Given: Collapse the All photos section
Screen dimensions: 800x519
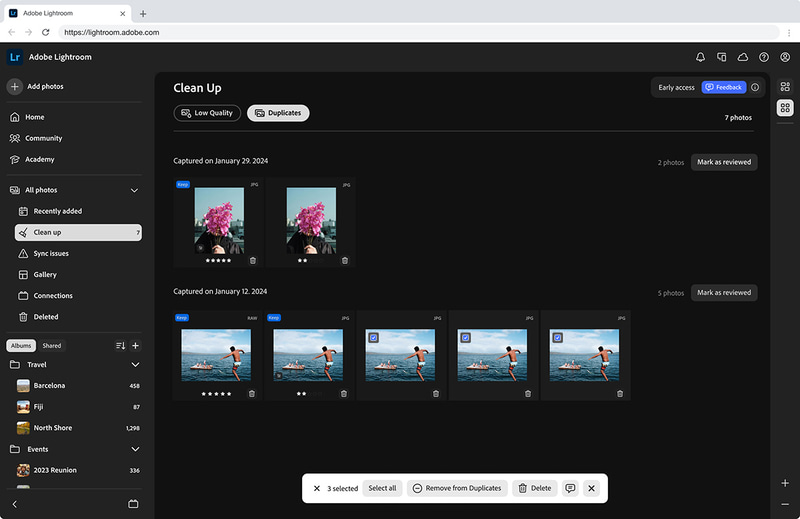Looking at the screenshot, I should [134, 190].
